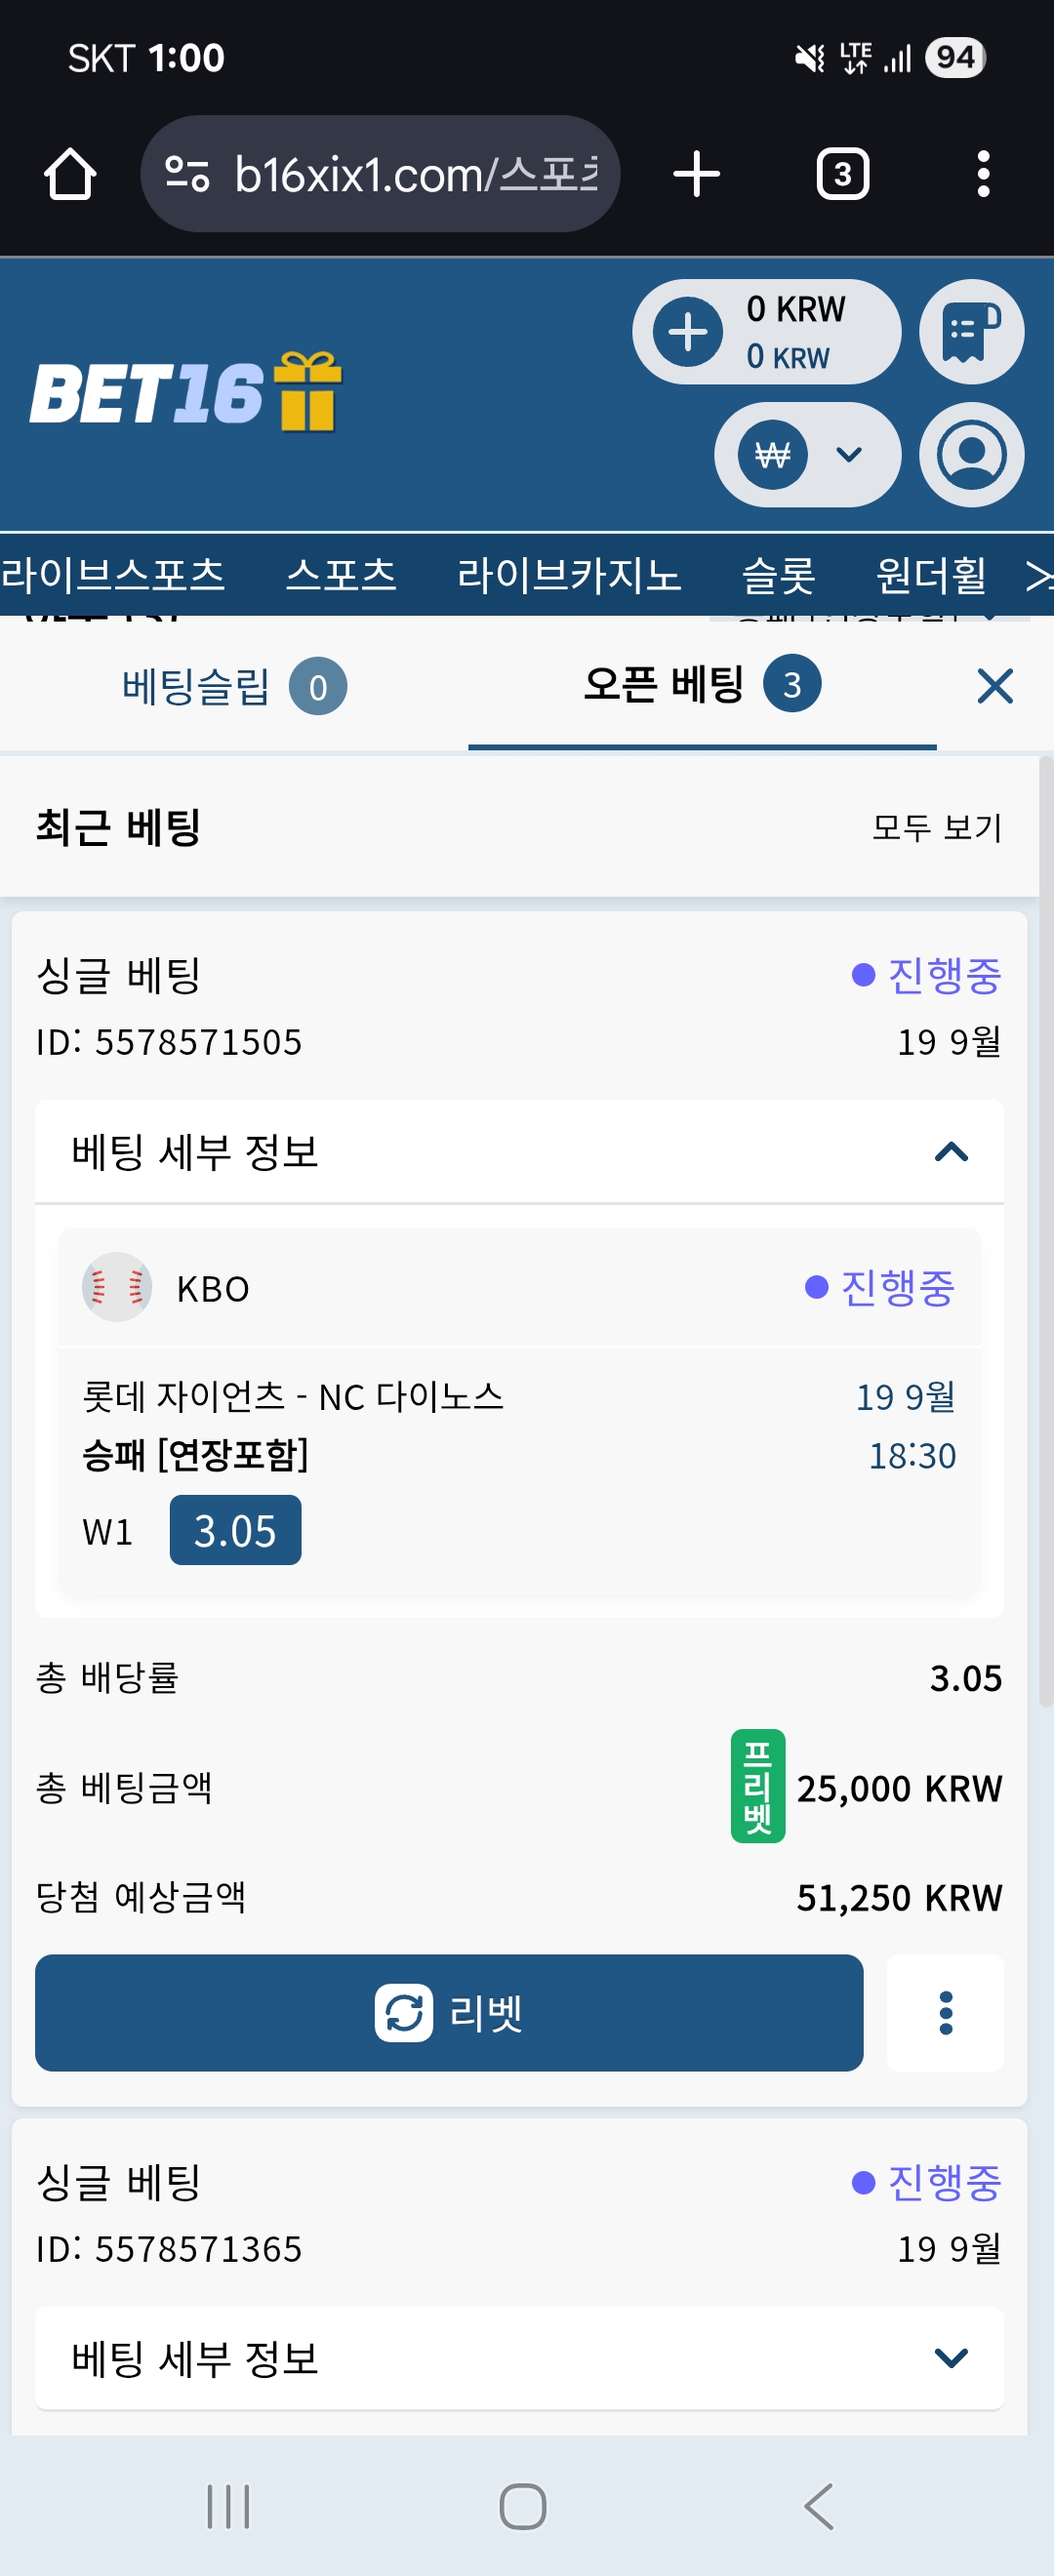The height and width of the screenshot is (2576, 1054).
Task: Open the currency won selector dropdown
Action: (x=807, y=455)
